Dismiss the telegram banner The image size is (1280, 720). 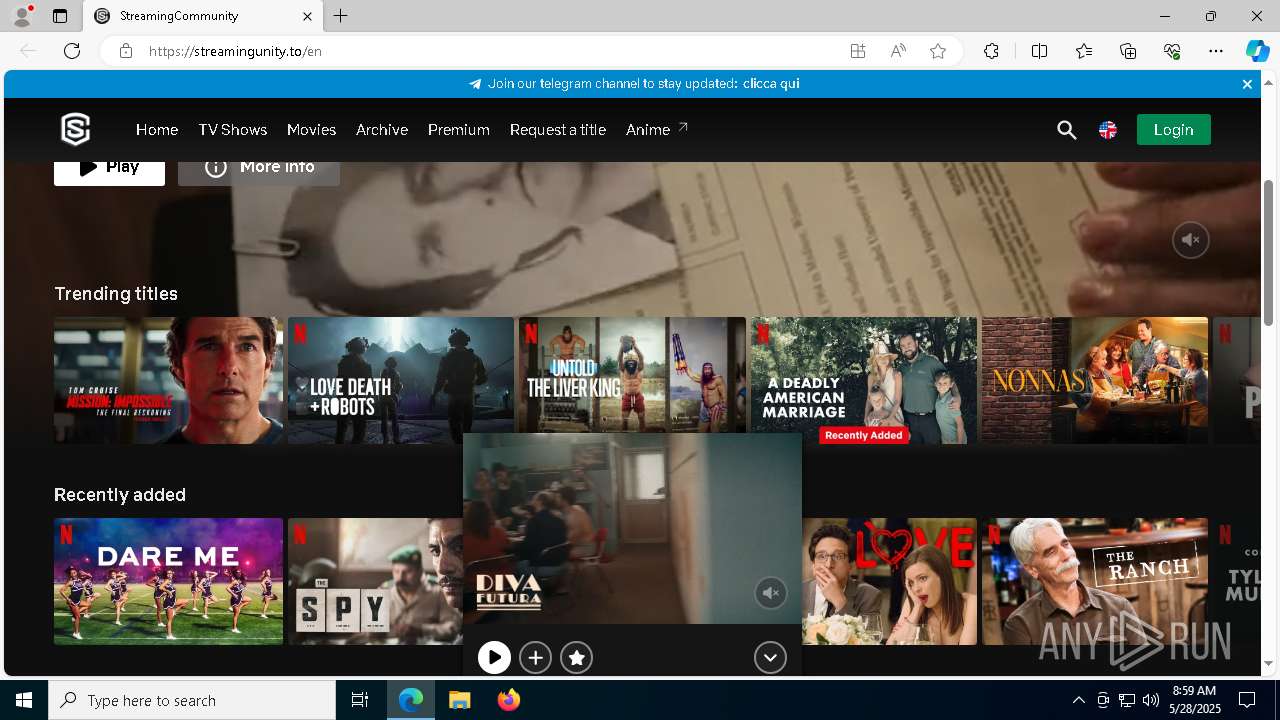(1247, 84)
